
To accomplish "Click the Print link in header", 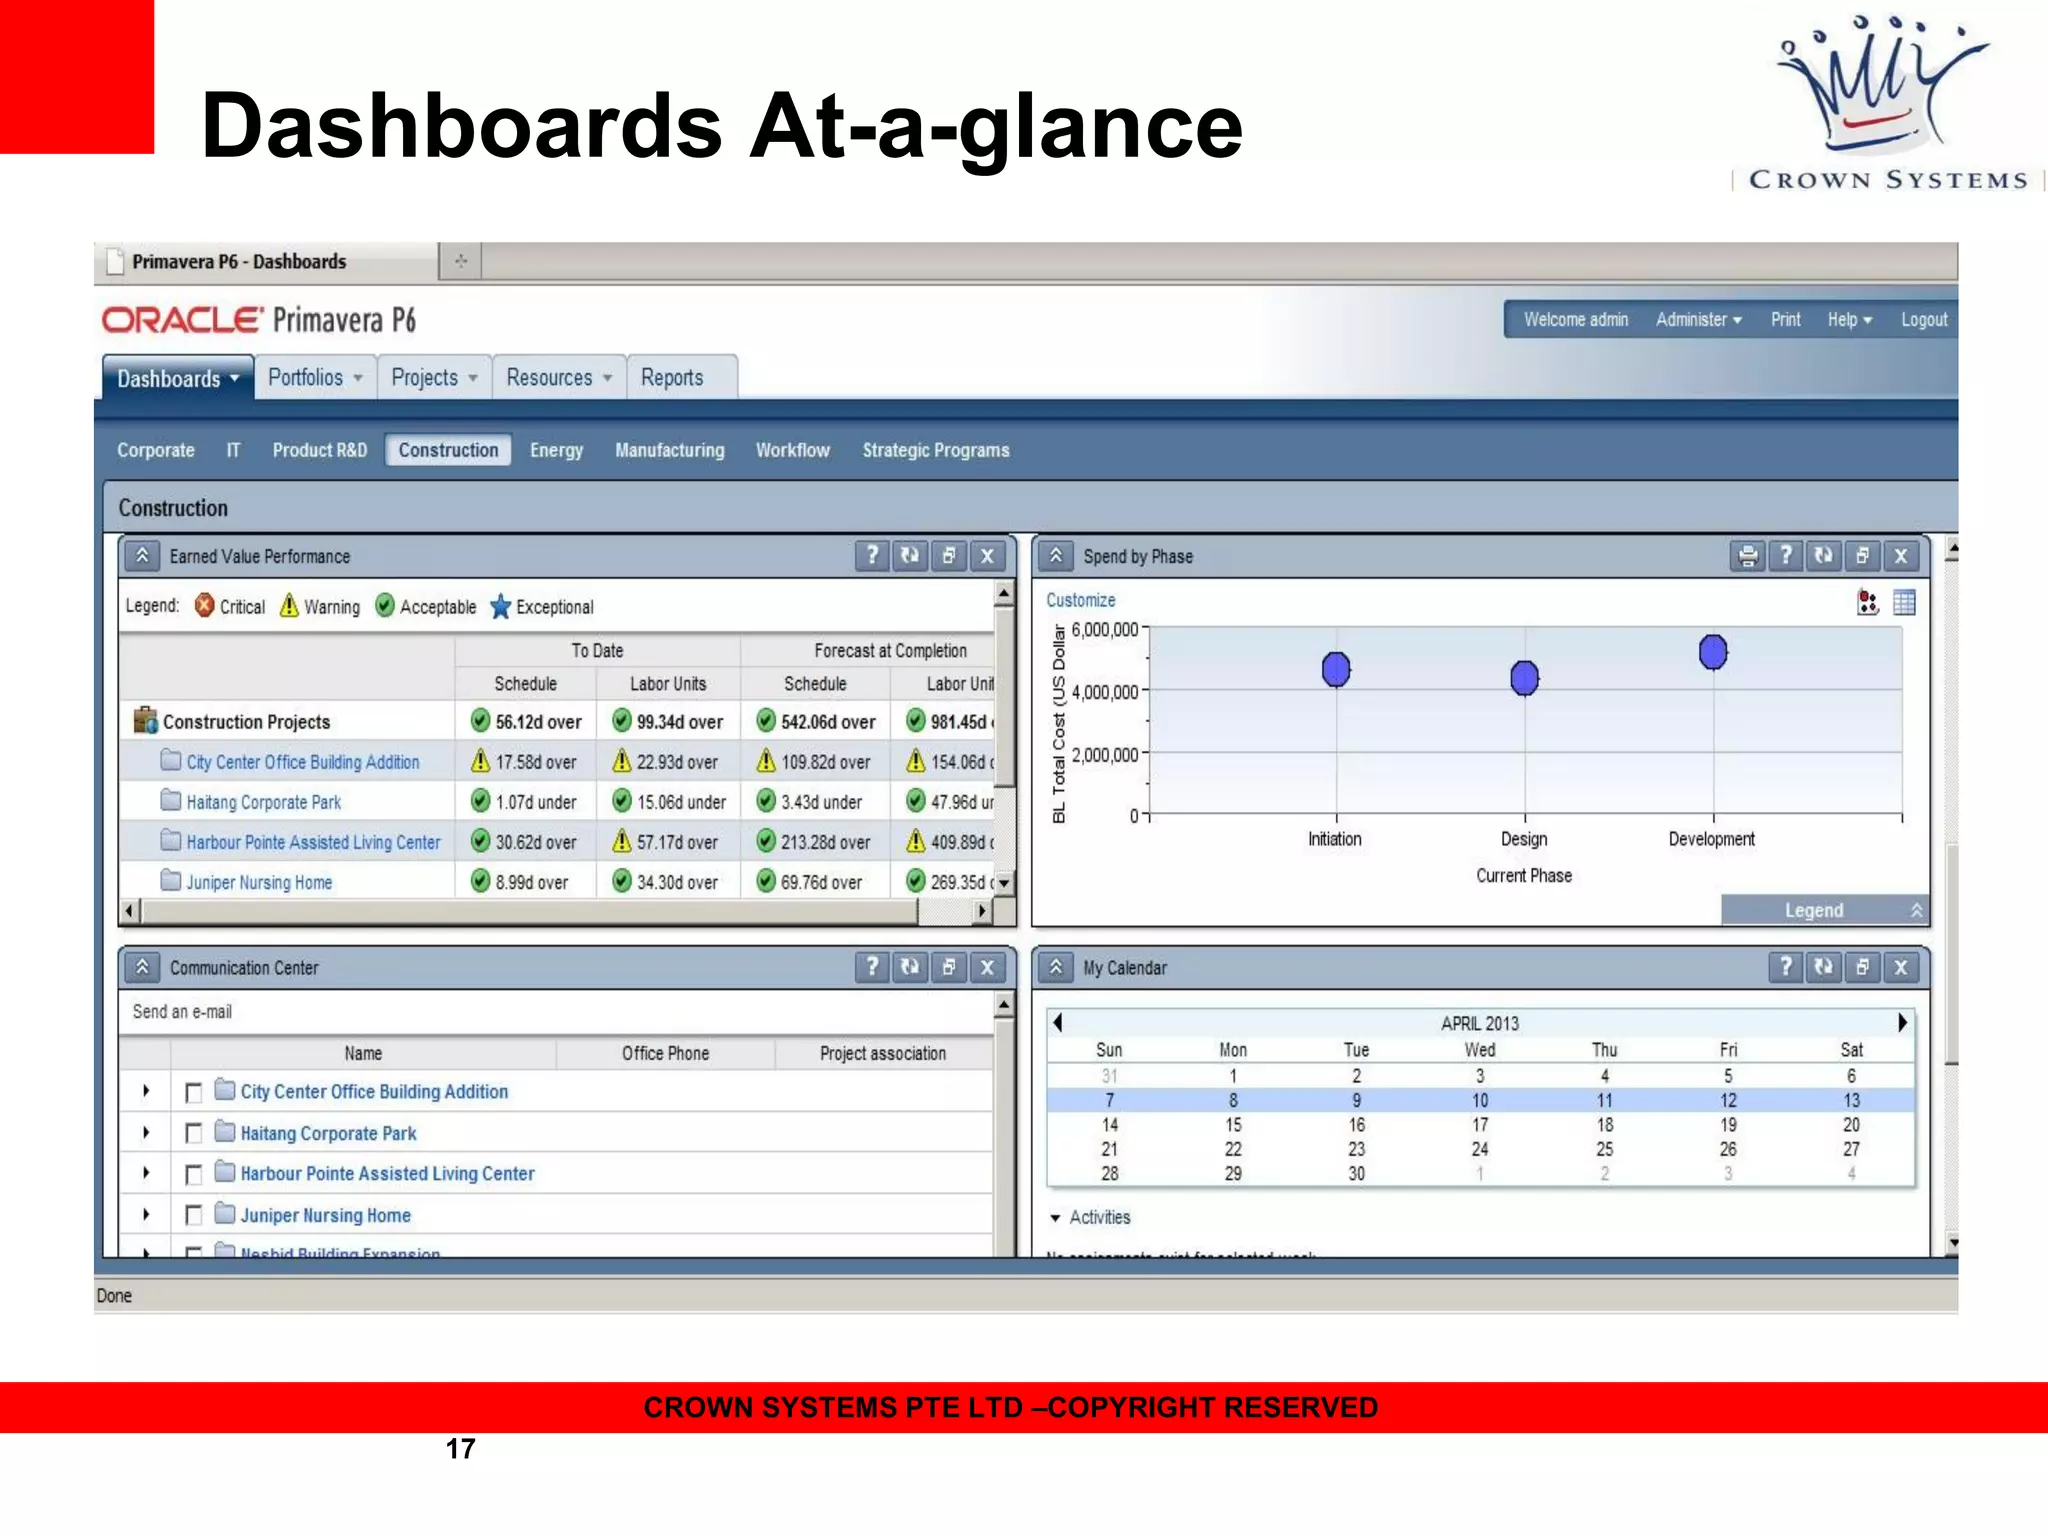I will 1785,319.
